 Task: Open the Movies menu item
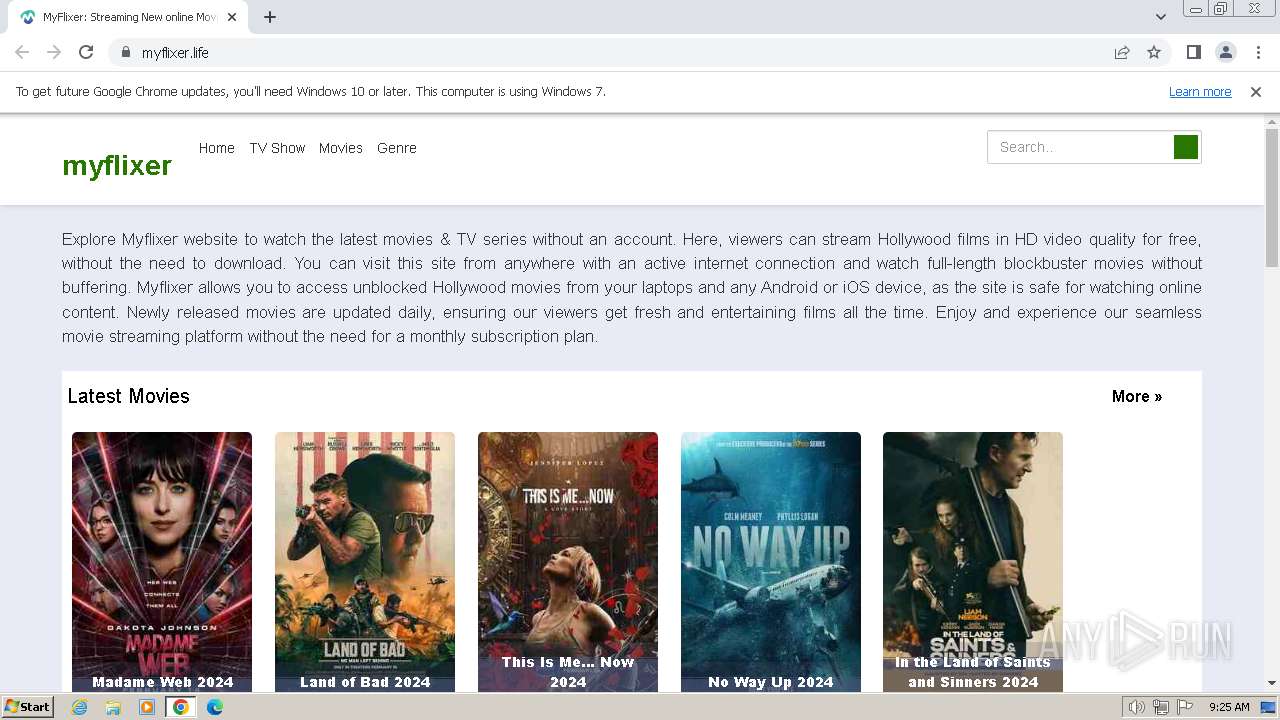point(340,148)
